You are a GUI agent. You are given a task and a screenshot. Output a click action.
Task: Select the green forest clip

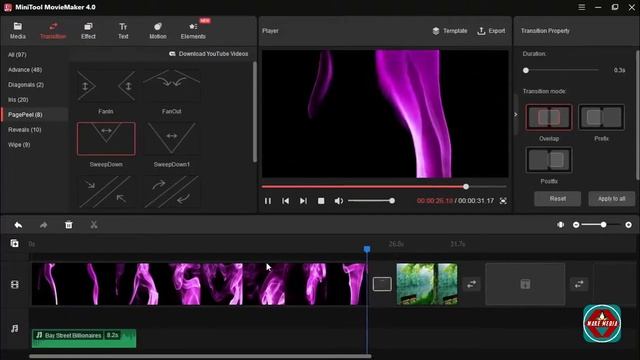tap(427, 284)
